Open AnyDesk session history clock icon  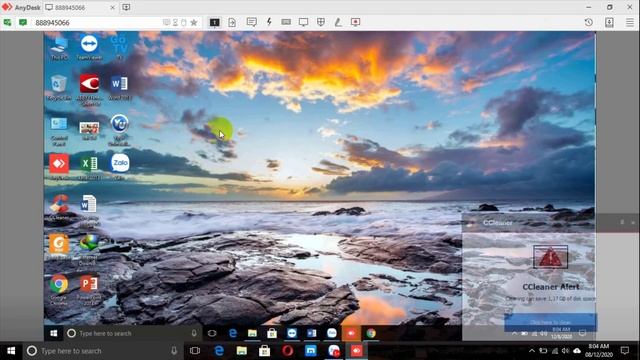tap(589, 22)
